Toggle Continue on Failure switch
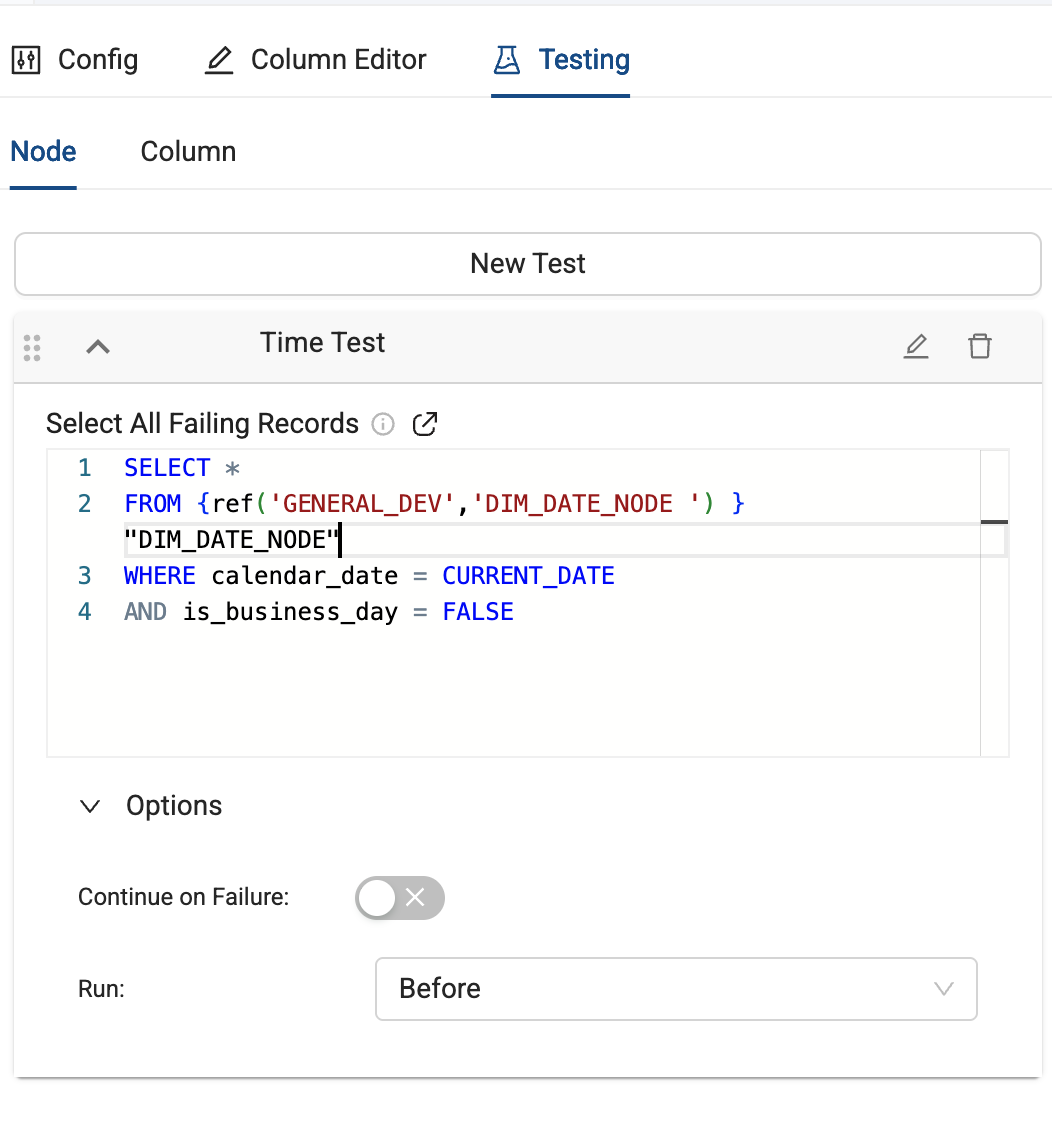The image size is (1052, 1122). [400, 898]
